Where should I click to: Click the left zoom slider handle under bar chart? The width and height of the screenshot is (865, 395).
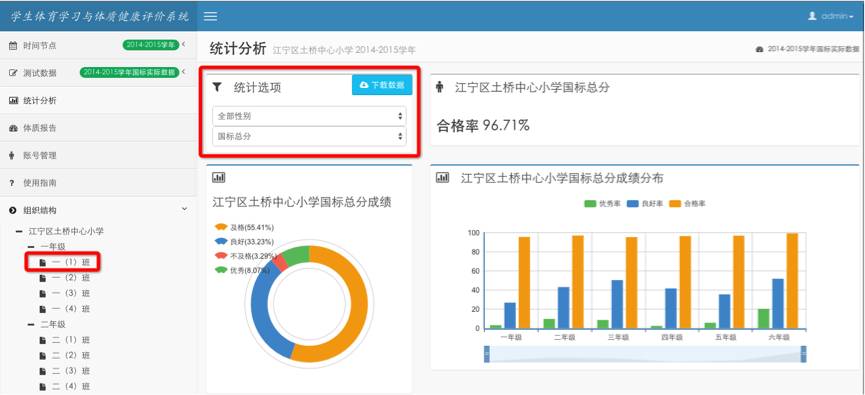(487, 354)
